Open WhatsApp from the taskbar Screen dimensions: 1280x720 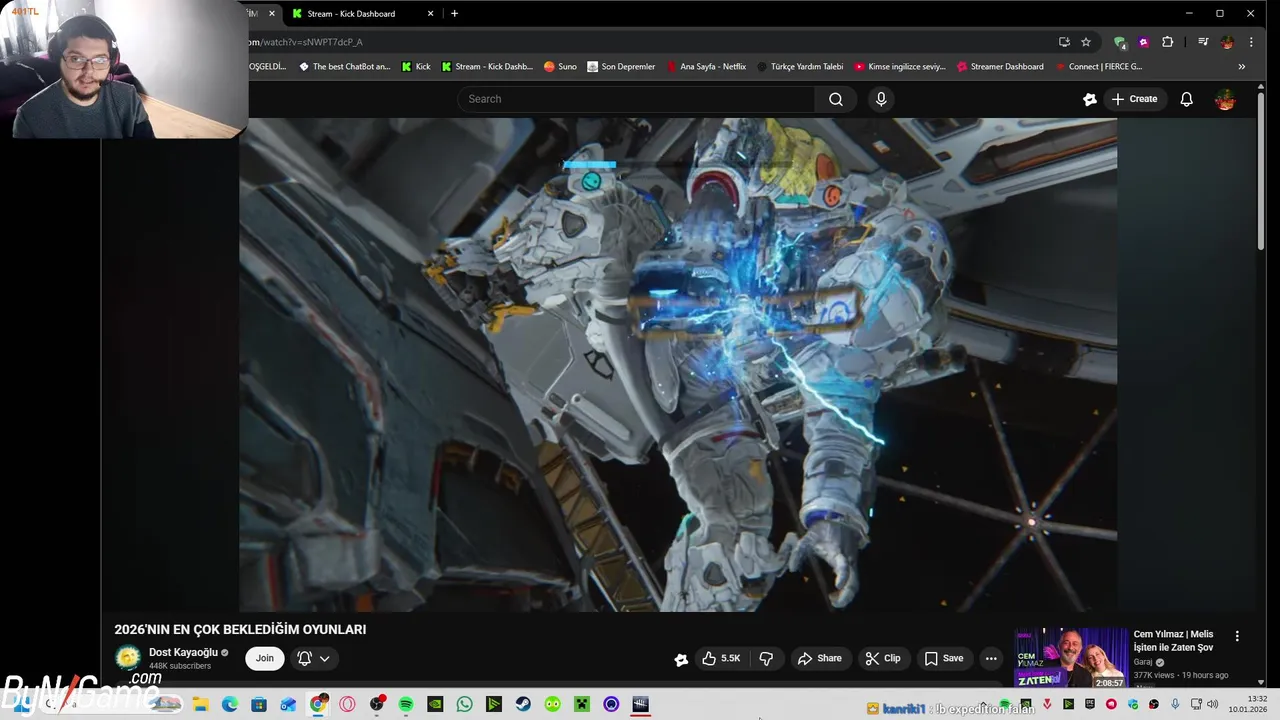pyautogui.click(x=464, y=704)
